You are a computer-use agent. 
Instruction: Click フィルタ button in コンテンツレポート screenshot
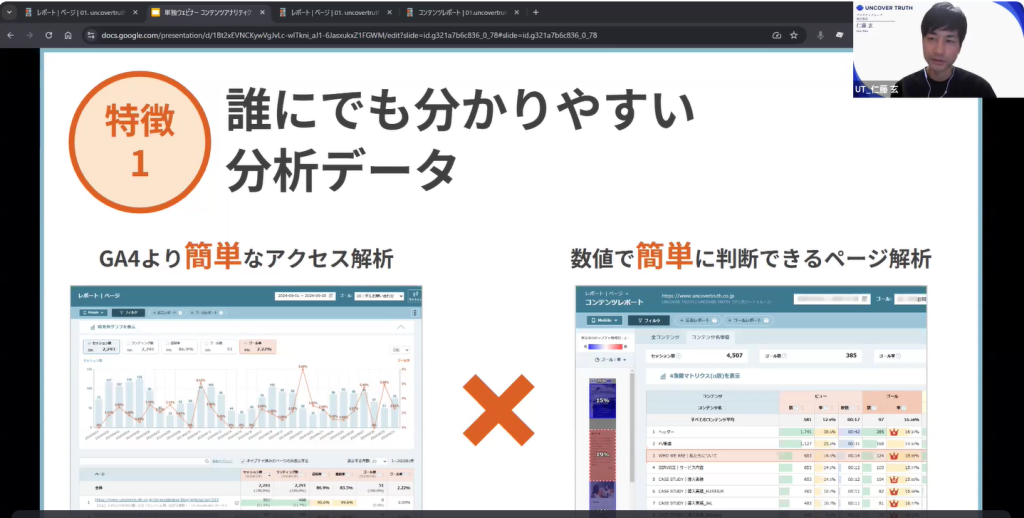(x=648, y=321)
